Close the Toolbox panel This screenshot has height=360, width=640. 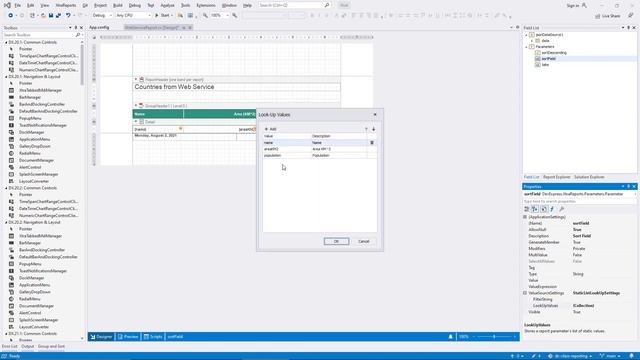click(x=81, y=28)
